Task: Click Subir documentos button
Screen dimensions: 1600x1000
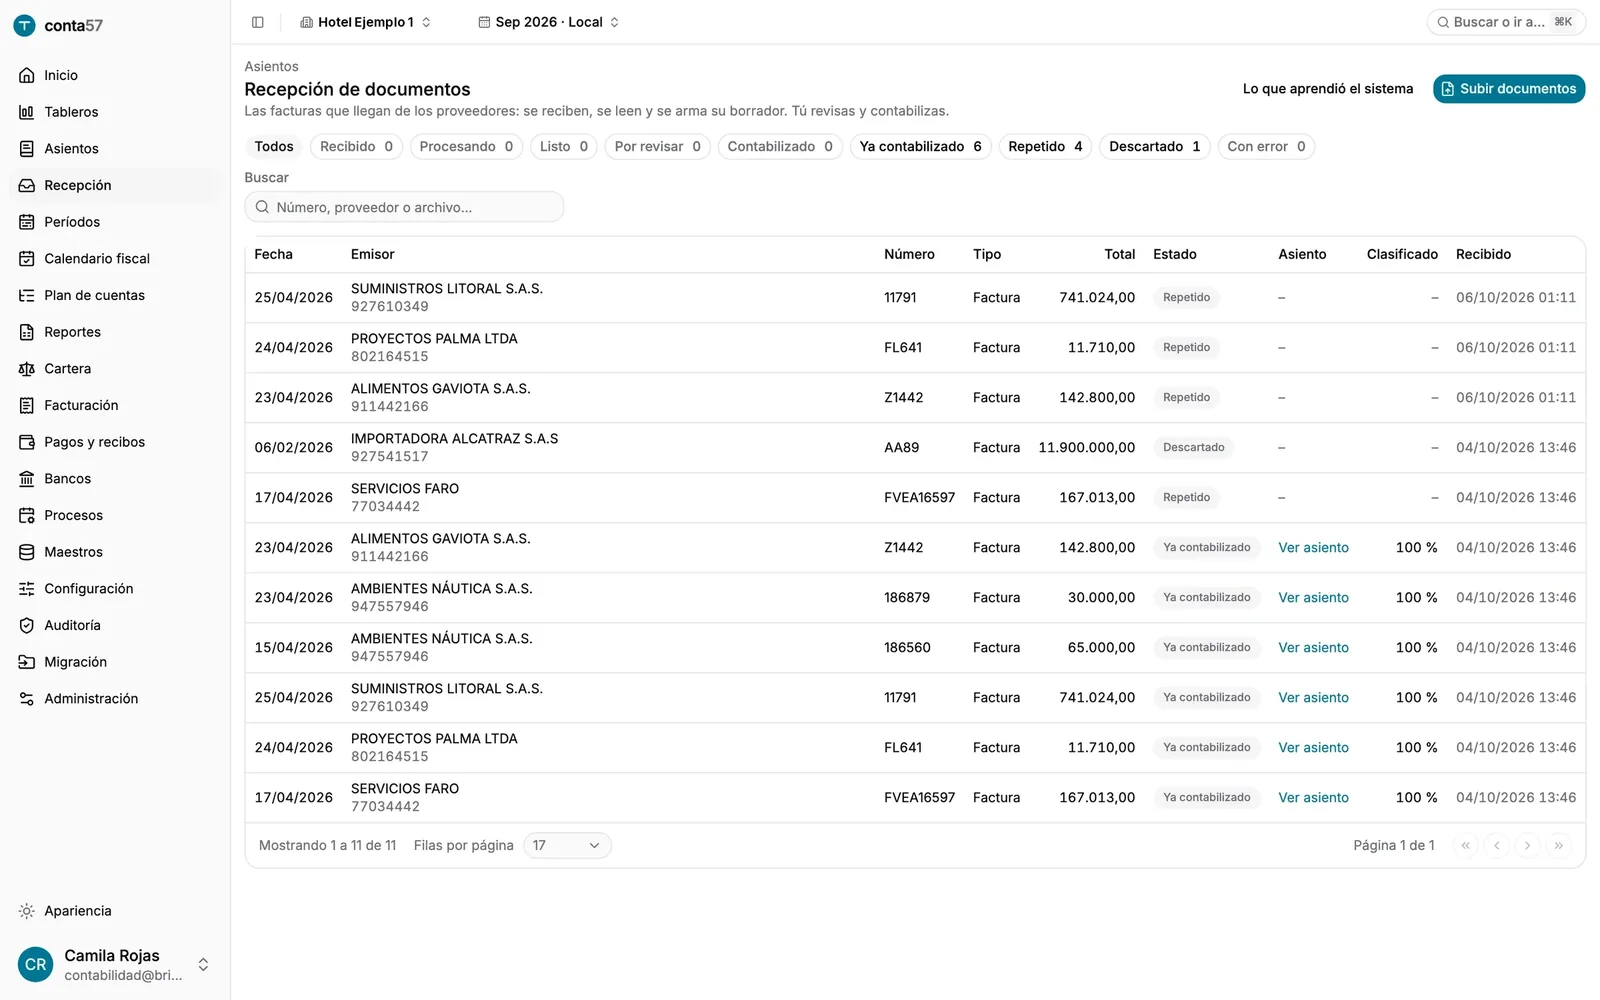Action: pos(1509,89)
